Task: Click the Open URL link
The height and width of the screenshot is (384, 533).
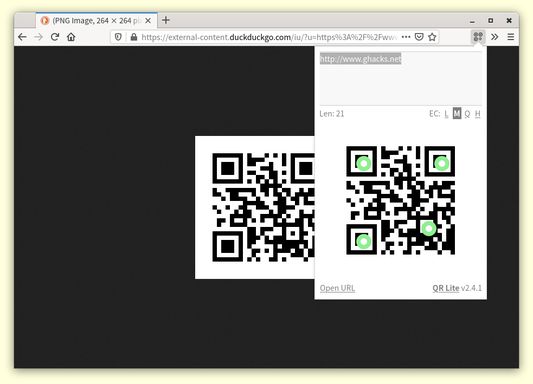Action: pos(337,288)
